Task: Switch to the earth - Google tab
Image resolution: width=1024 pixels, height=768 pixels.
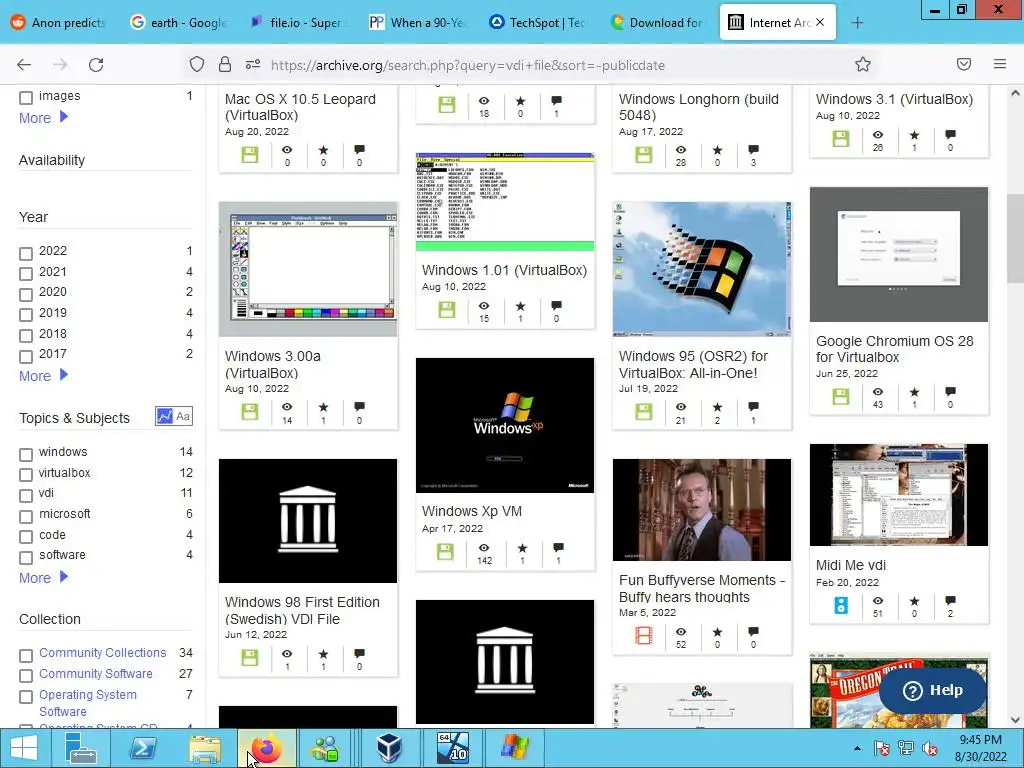Action: tap(179, 23)
